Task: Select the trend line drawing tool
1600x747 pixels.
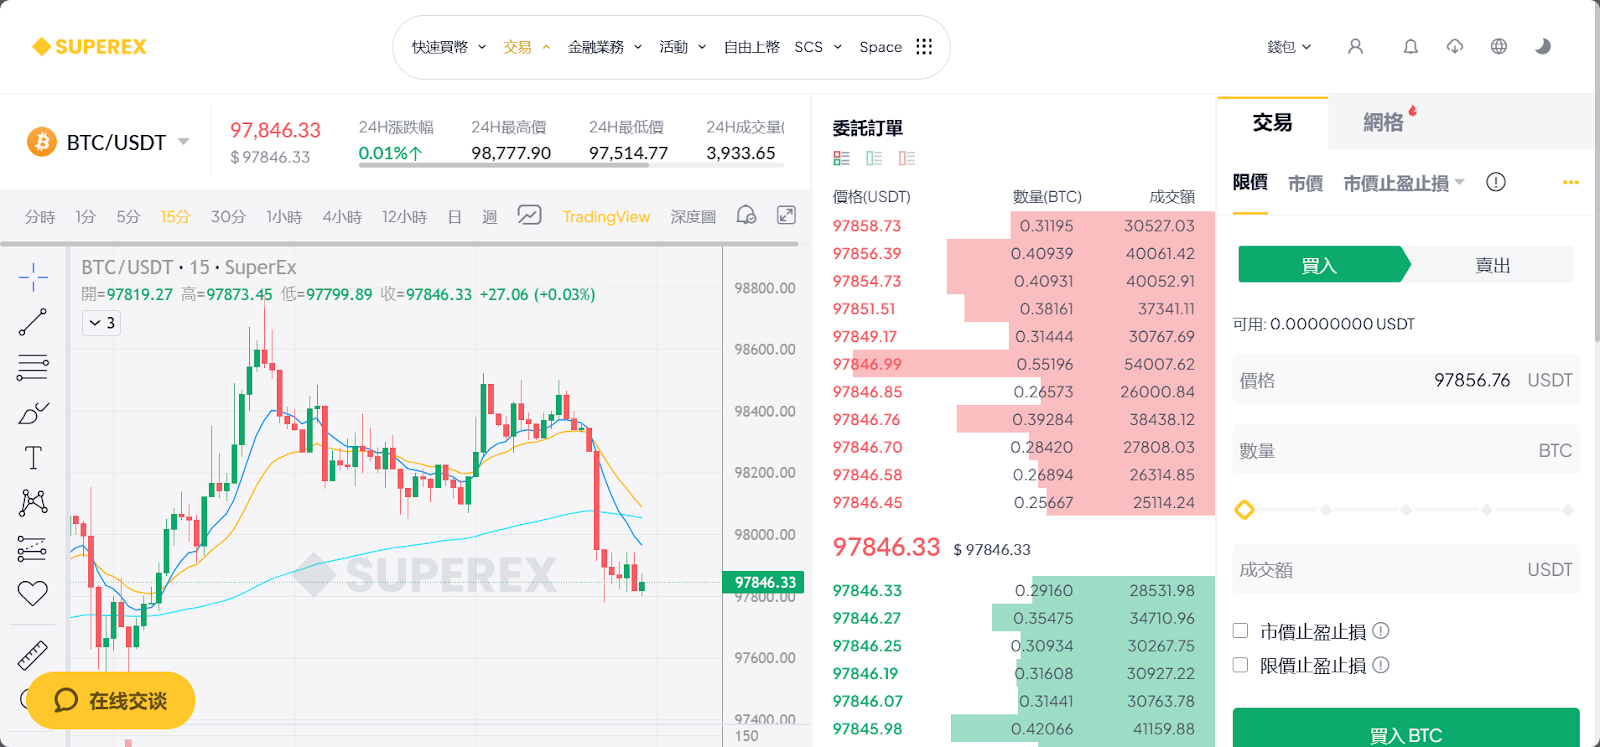Action: (33, 322)
